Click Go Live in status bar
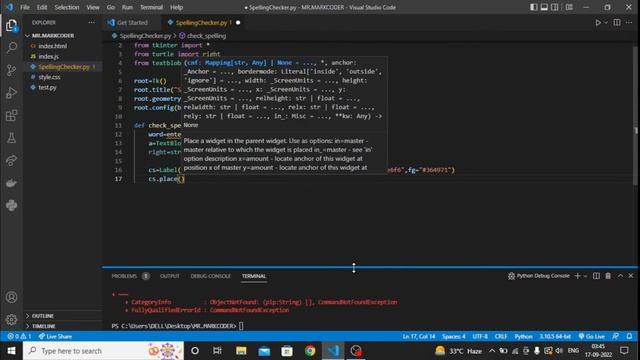The image size is (640, 360). click(592, 336)
